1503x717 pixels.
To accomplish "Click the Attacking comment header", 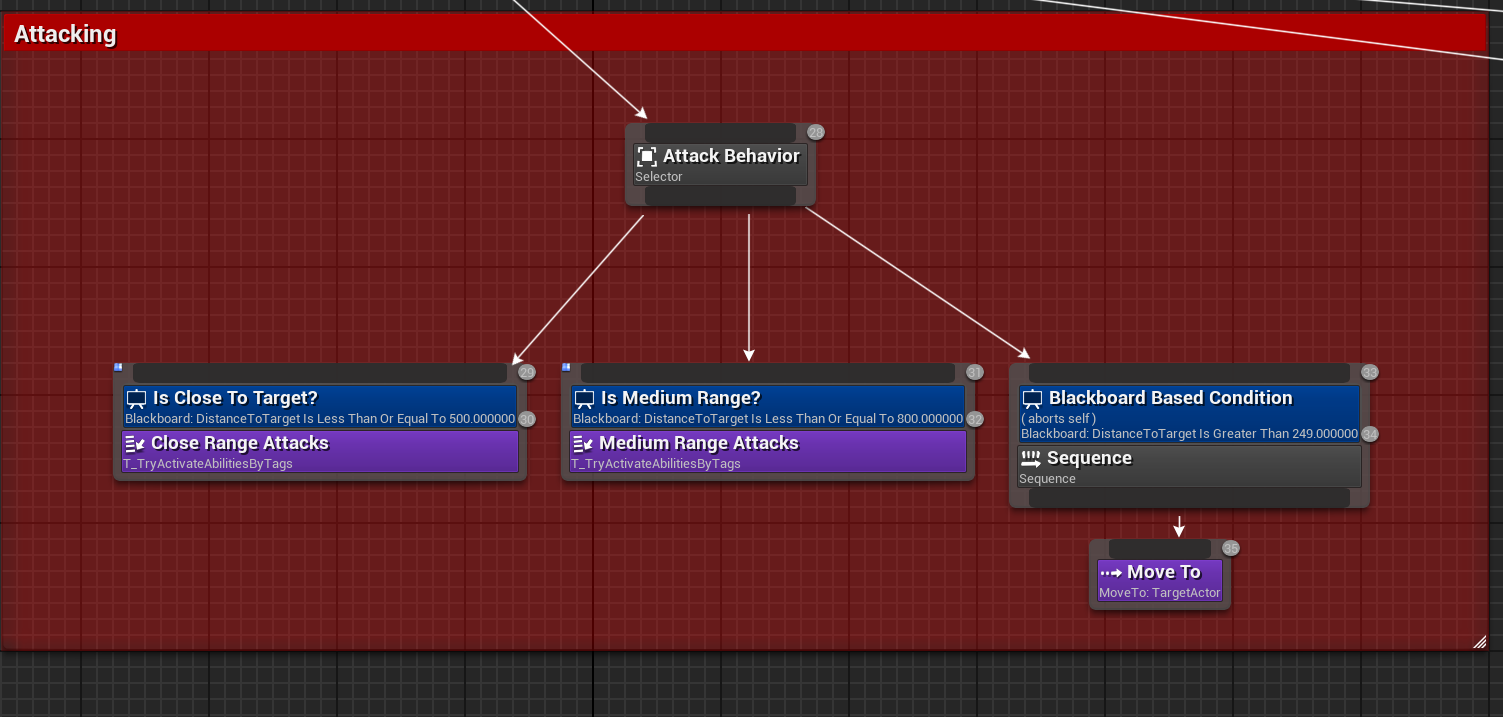I will (x=64, y=33).
